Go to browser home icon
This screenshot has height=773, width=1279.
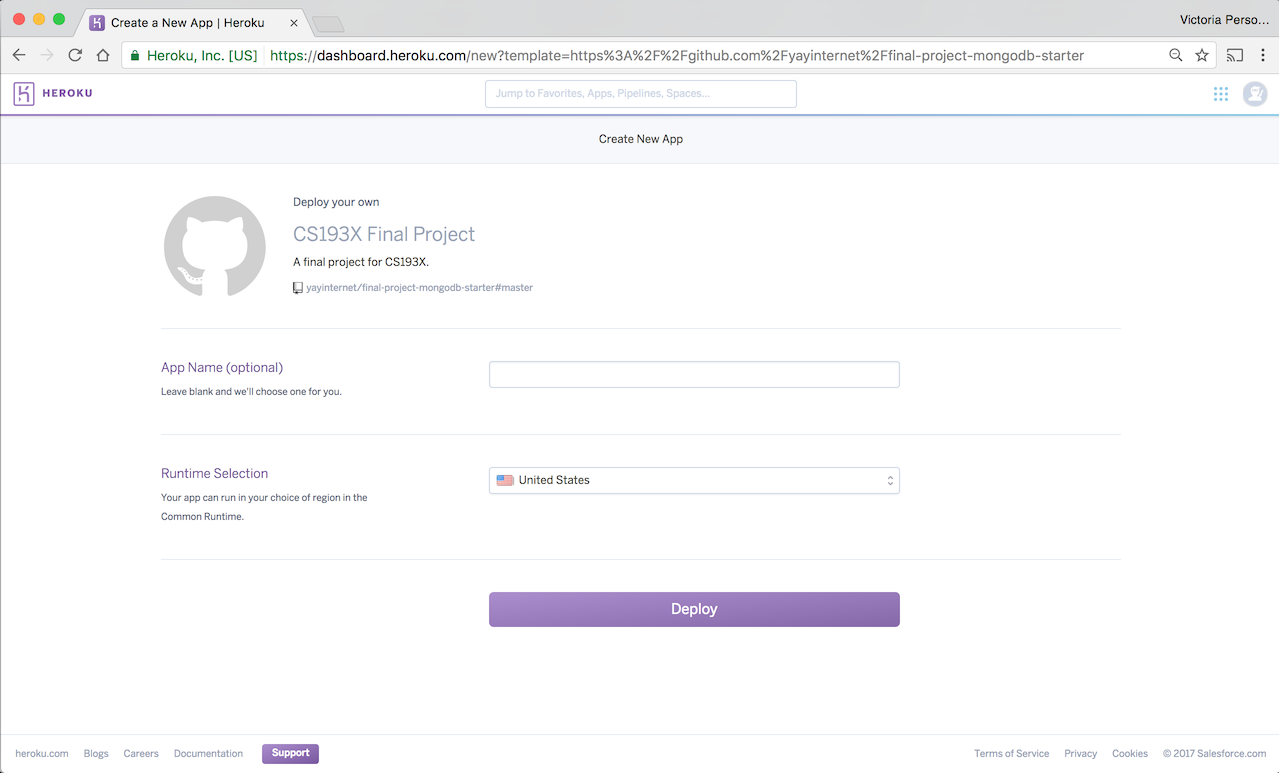[103, 56]
